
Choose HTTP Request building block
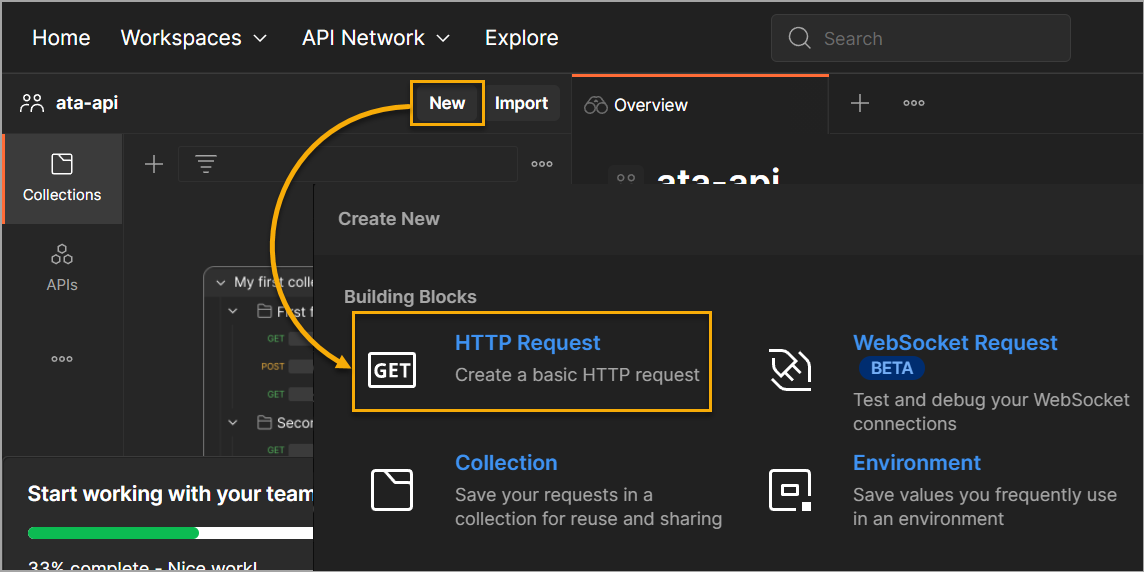[532, 362]
